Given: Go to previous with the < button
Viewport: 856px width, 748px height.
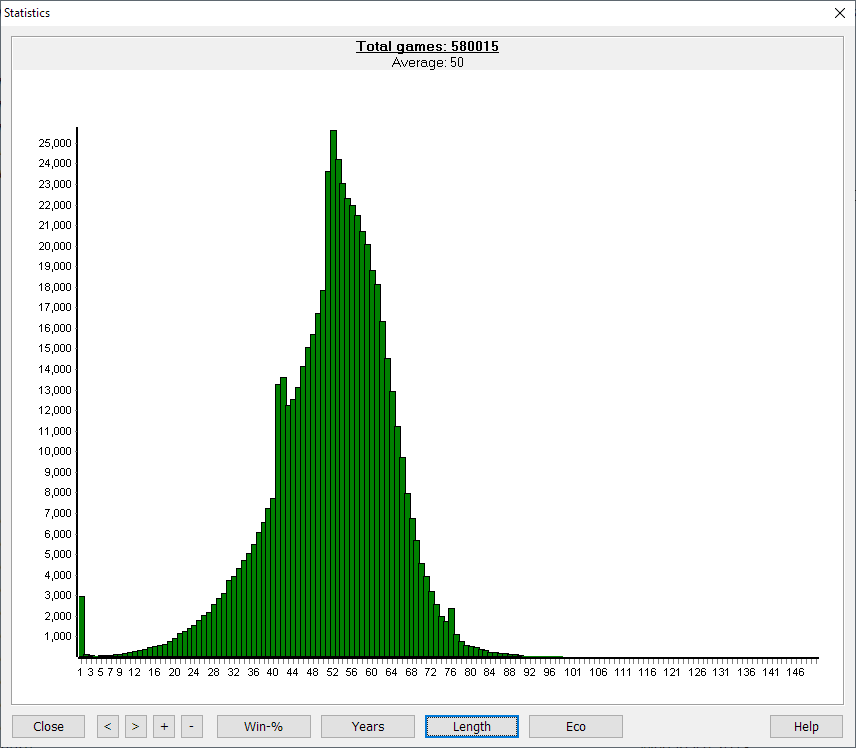Looking at the screenshot, I should 108,726.
